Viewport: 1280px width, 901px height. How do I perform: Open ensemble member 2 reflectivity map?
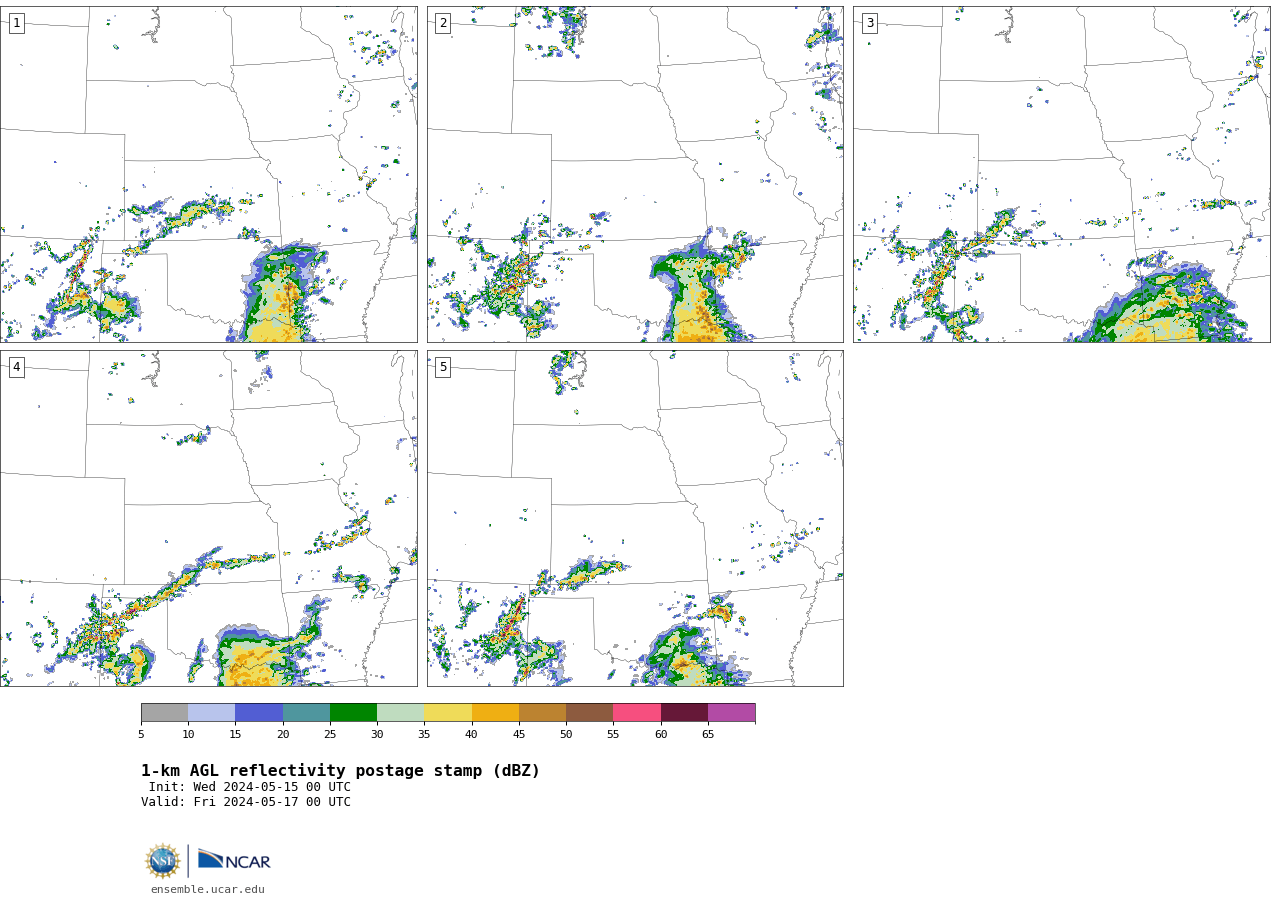[x=635, y=175]
